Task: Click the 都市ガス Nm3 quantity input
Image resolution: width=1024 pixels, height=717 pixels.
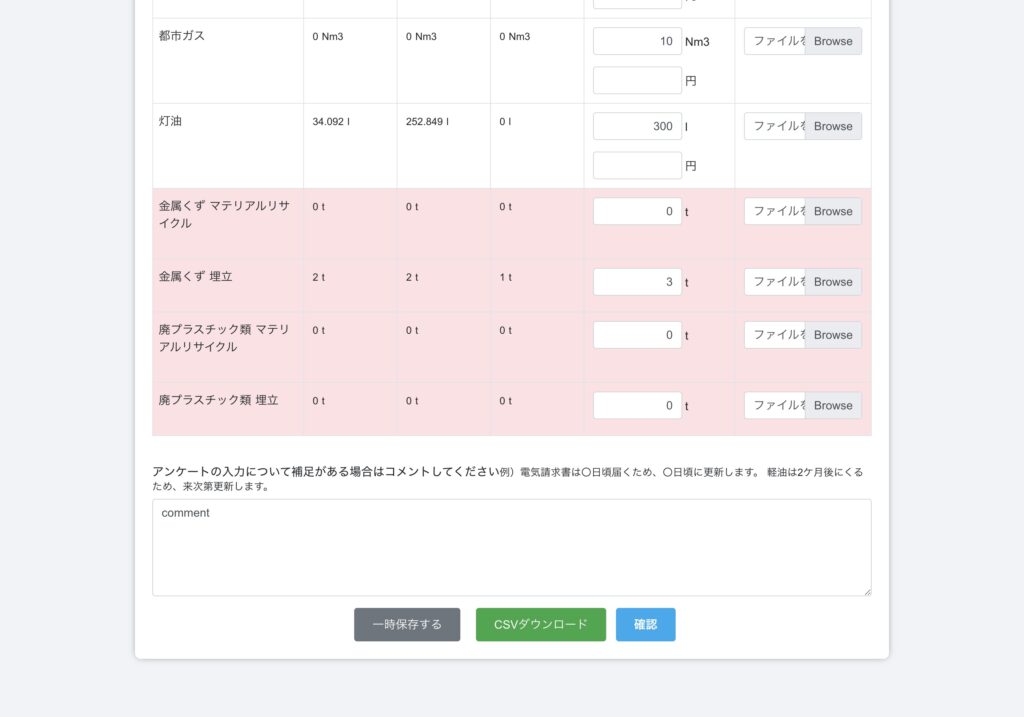Action: 637,41
